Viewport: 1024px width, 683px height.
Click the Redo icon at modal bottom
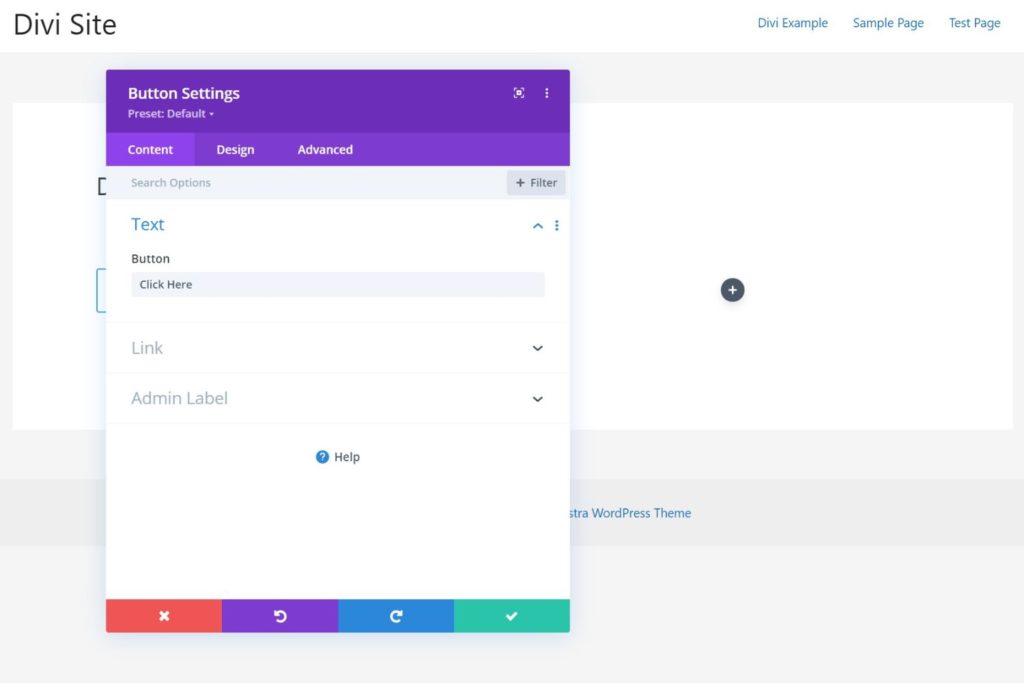396,615
